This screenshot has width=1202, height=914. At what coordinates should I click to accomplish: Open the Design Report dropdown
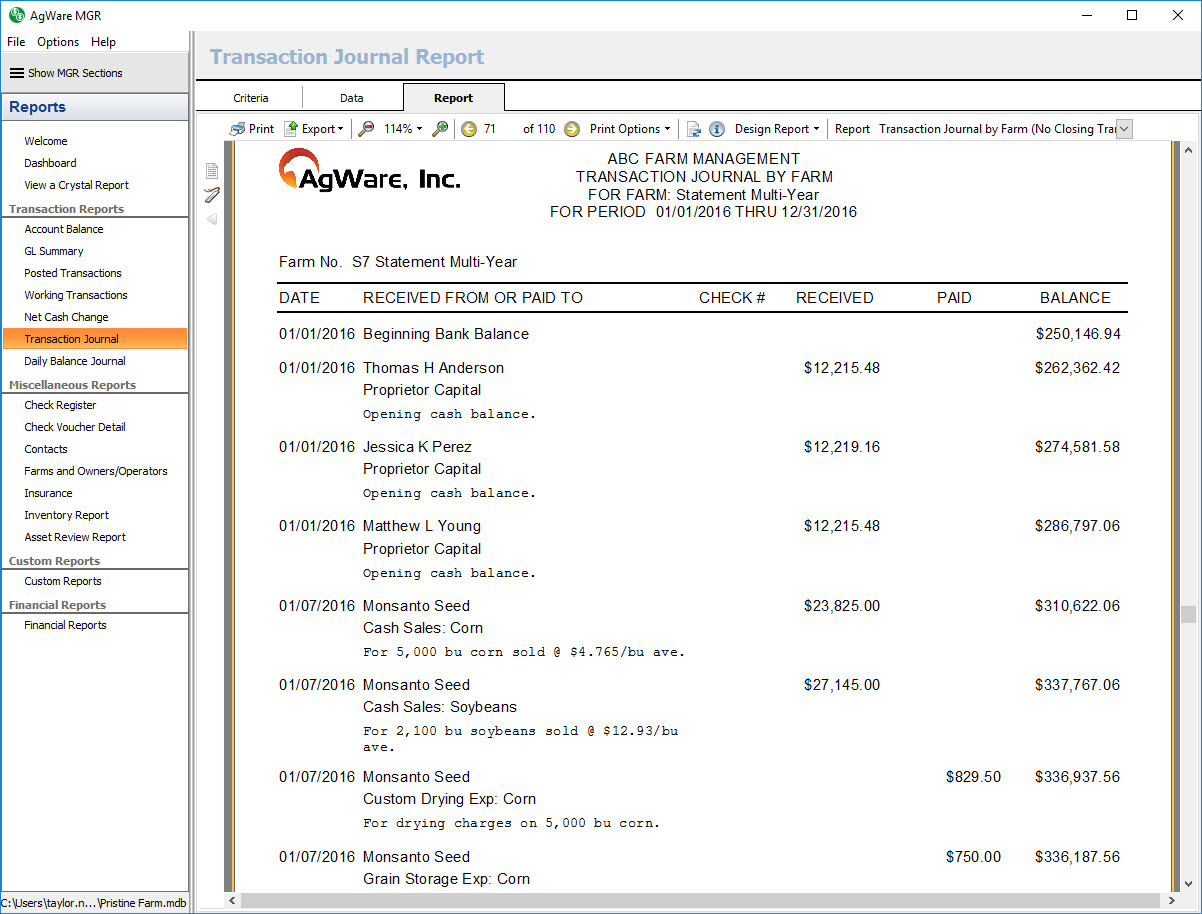tap(777, 129)
